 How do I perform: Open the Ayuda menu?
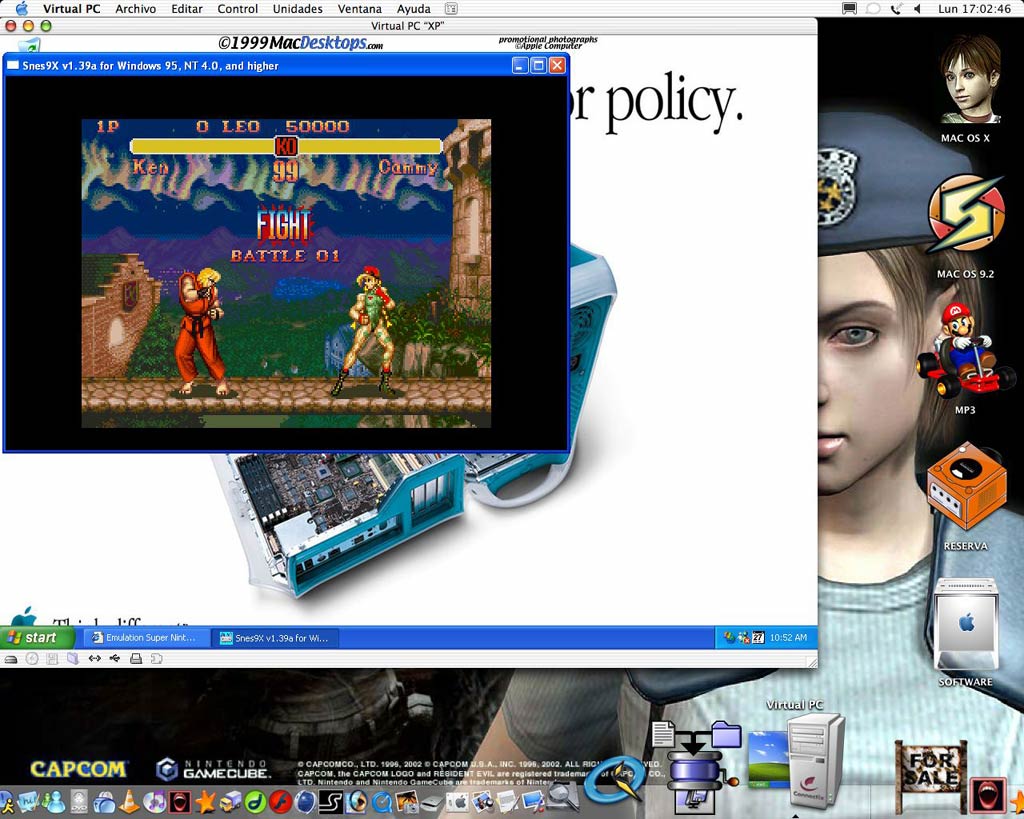(413, 9)
